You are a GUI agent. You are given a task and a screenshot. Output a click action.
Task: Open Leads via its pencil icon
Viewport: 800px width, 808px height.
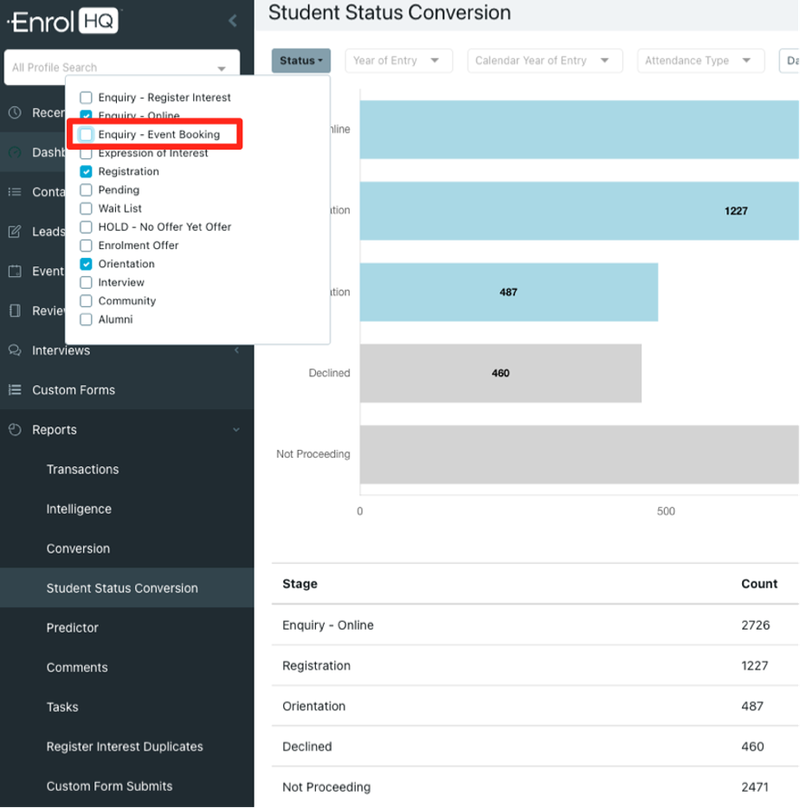(14, 231)
